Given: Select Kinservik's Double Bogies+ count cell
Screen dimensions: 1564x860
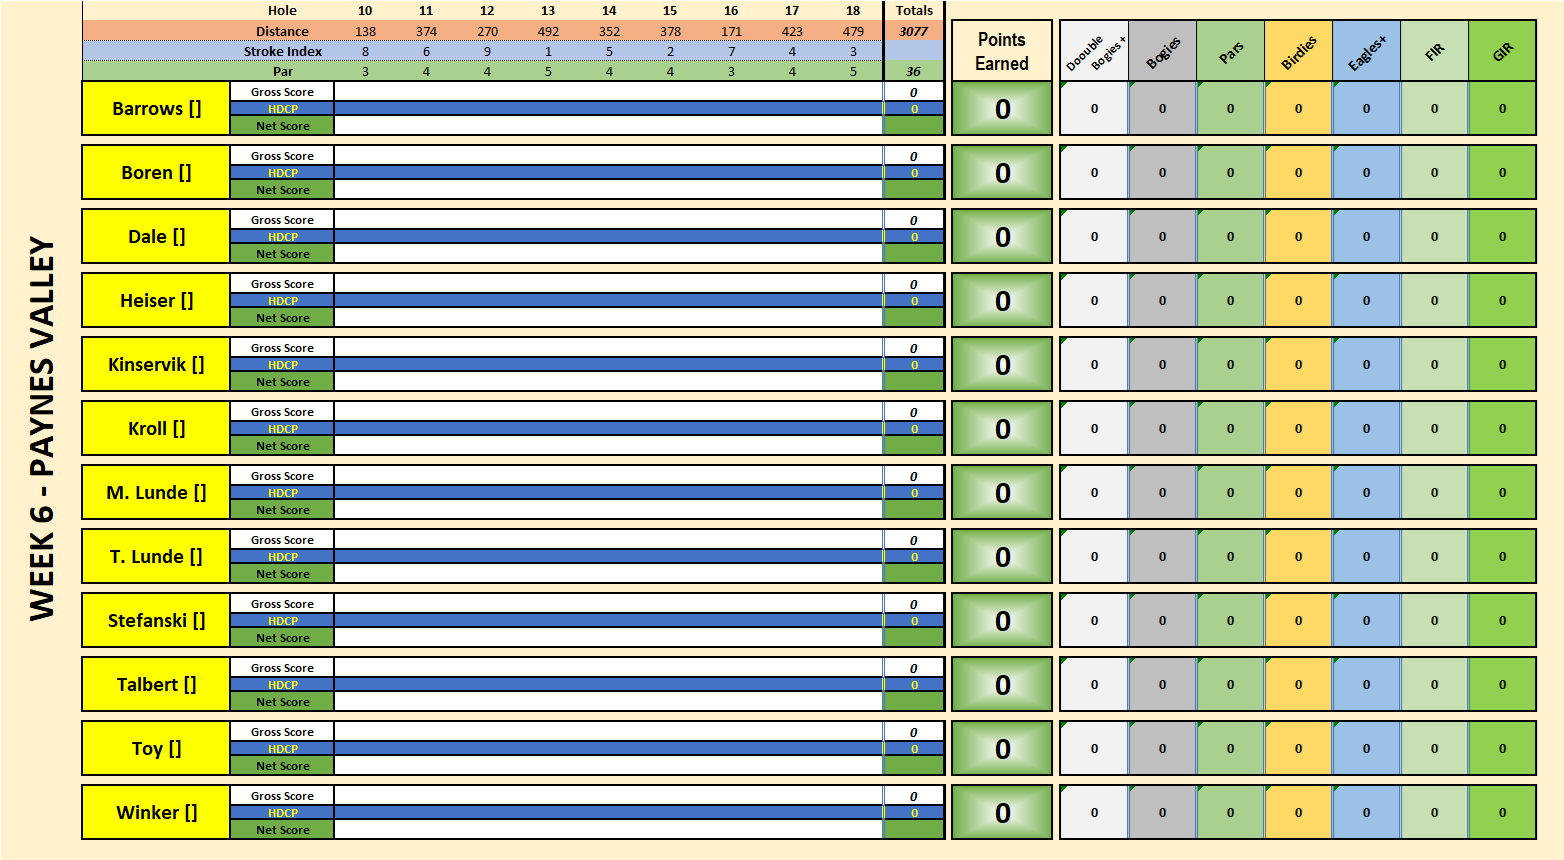Looking at the screenshot, I should pyautogui.click(x=1094, y=365).
